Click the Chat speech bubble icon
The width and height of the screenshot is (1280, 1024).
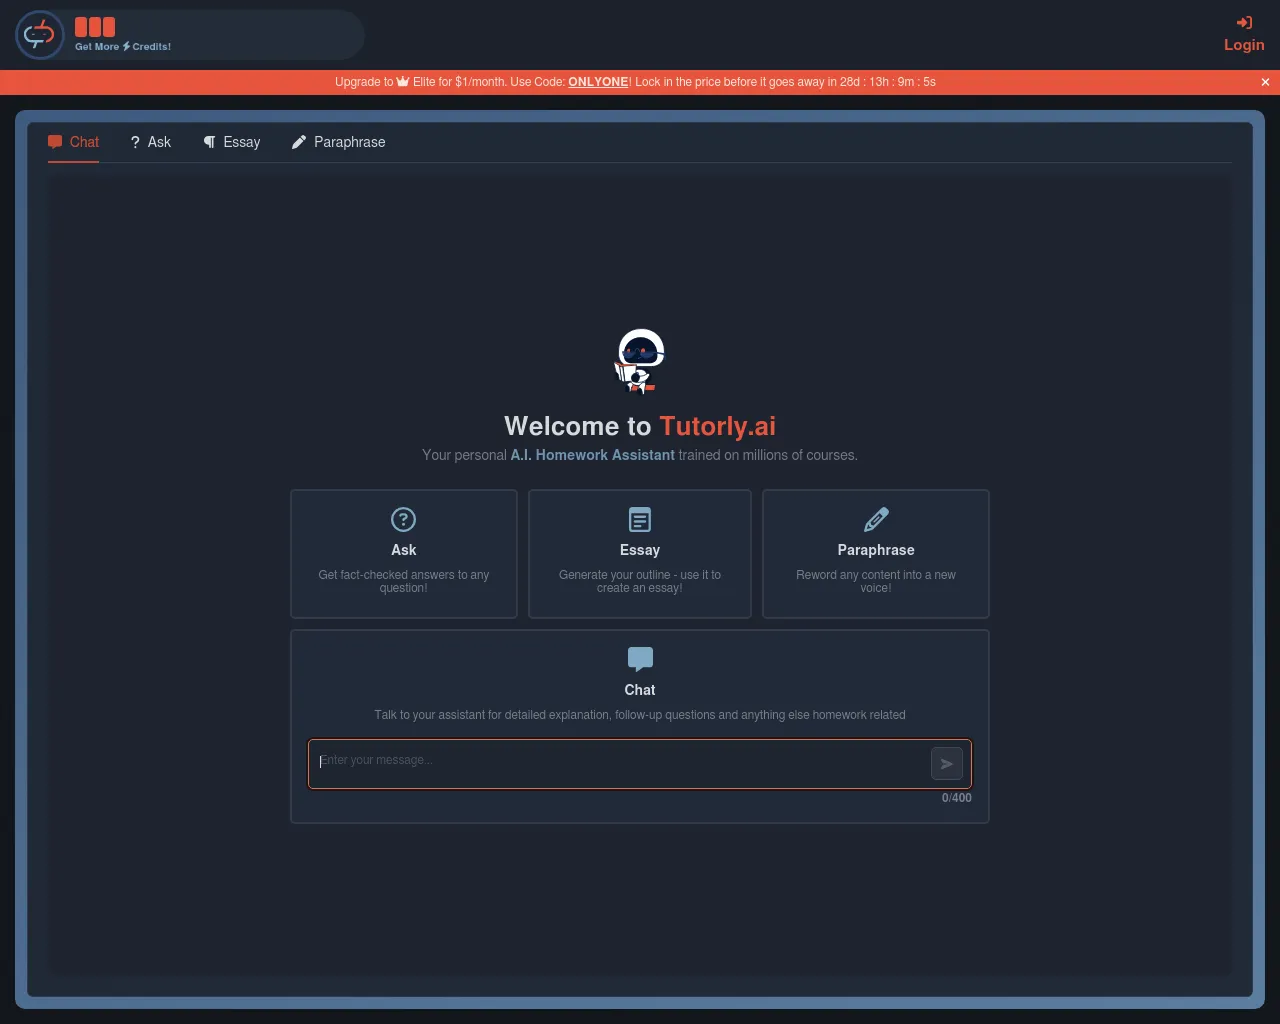click(x=639, y=658)
